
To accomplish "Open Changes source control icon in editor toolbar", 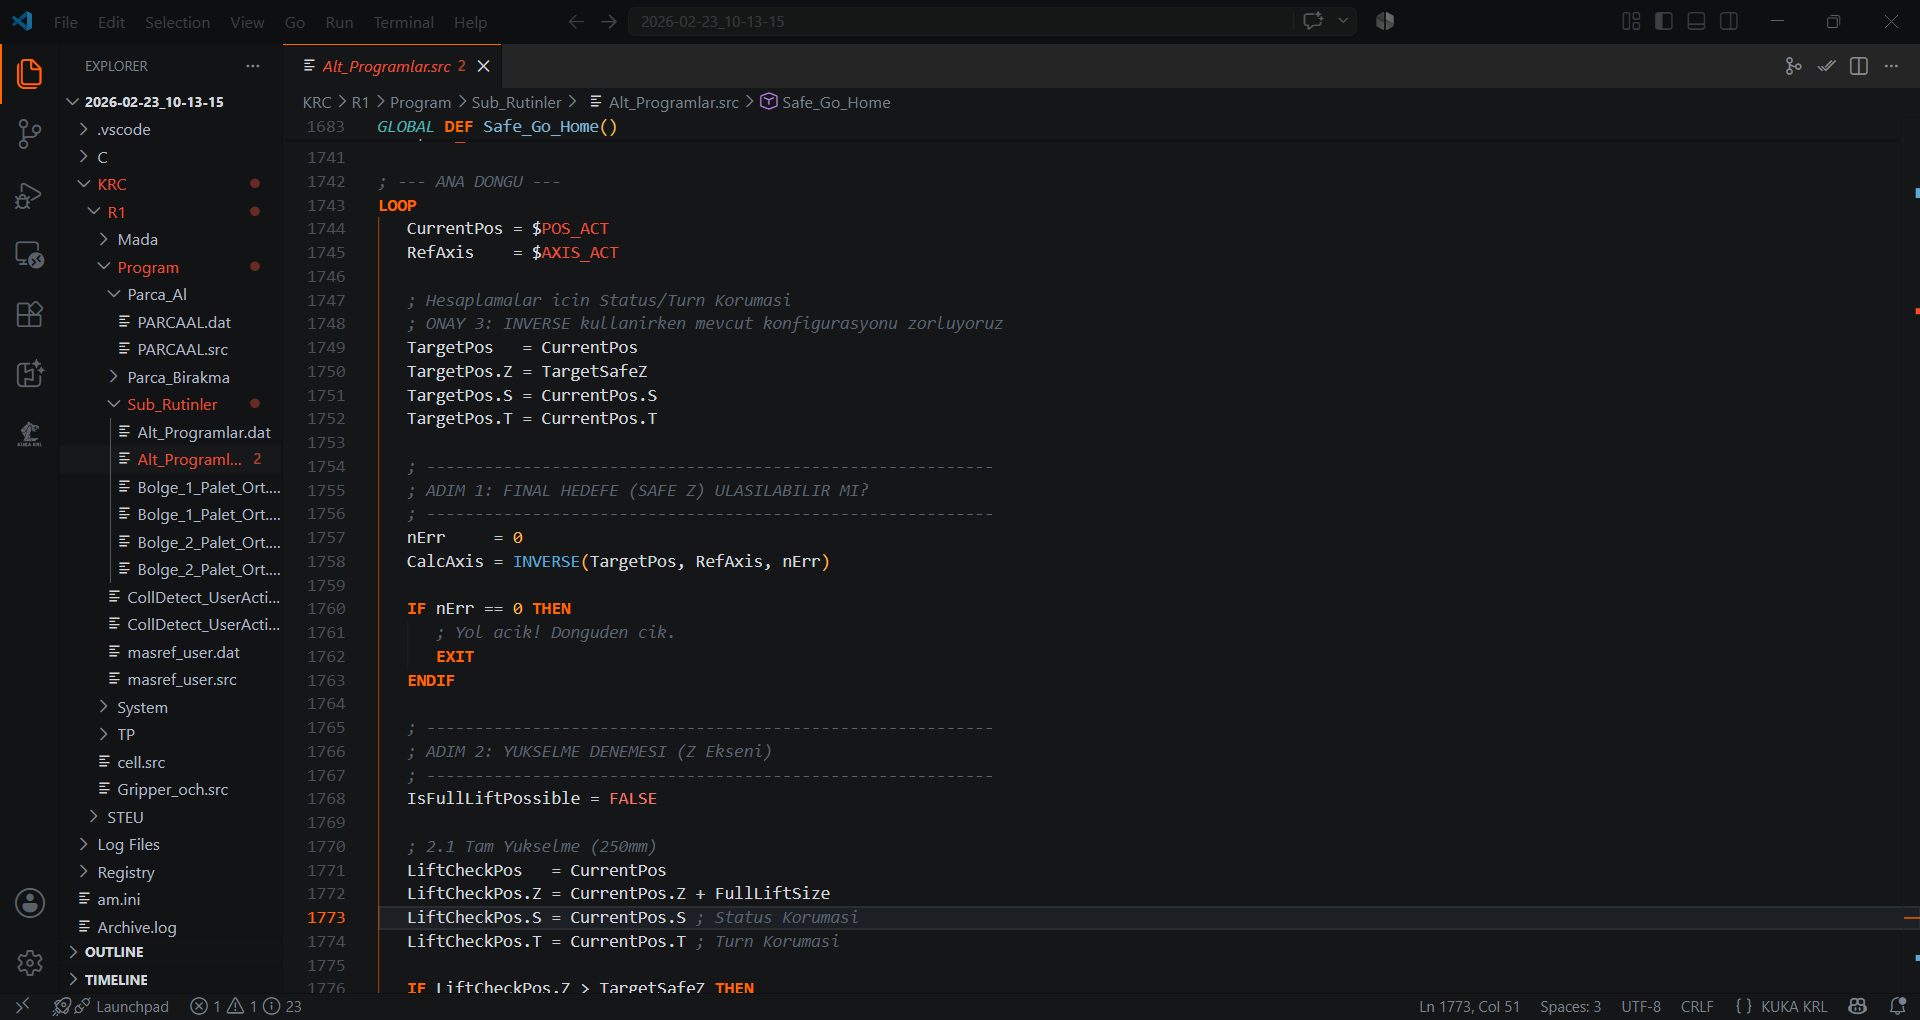I will coord(1794,66).
